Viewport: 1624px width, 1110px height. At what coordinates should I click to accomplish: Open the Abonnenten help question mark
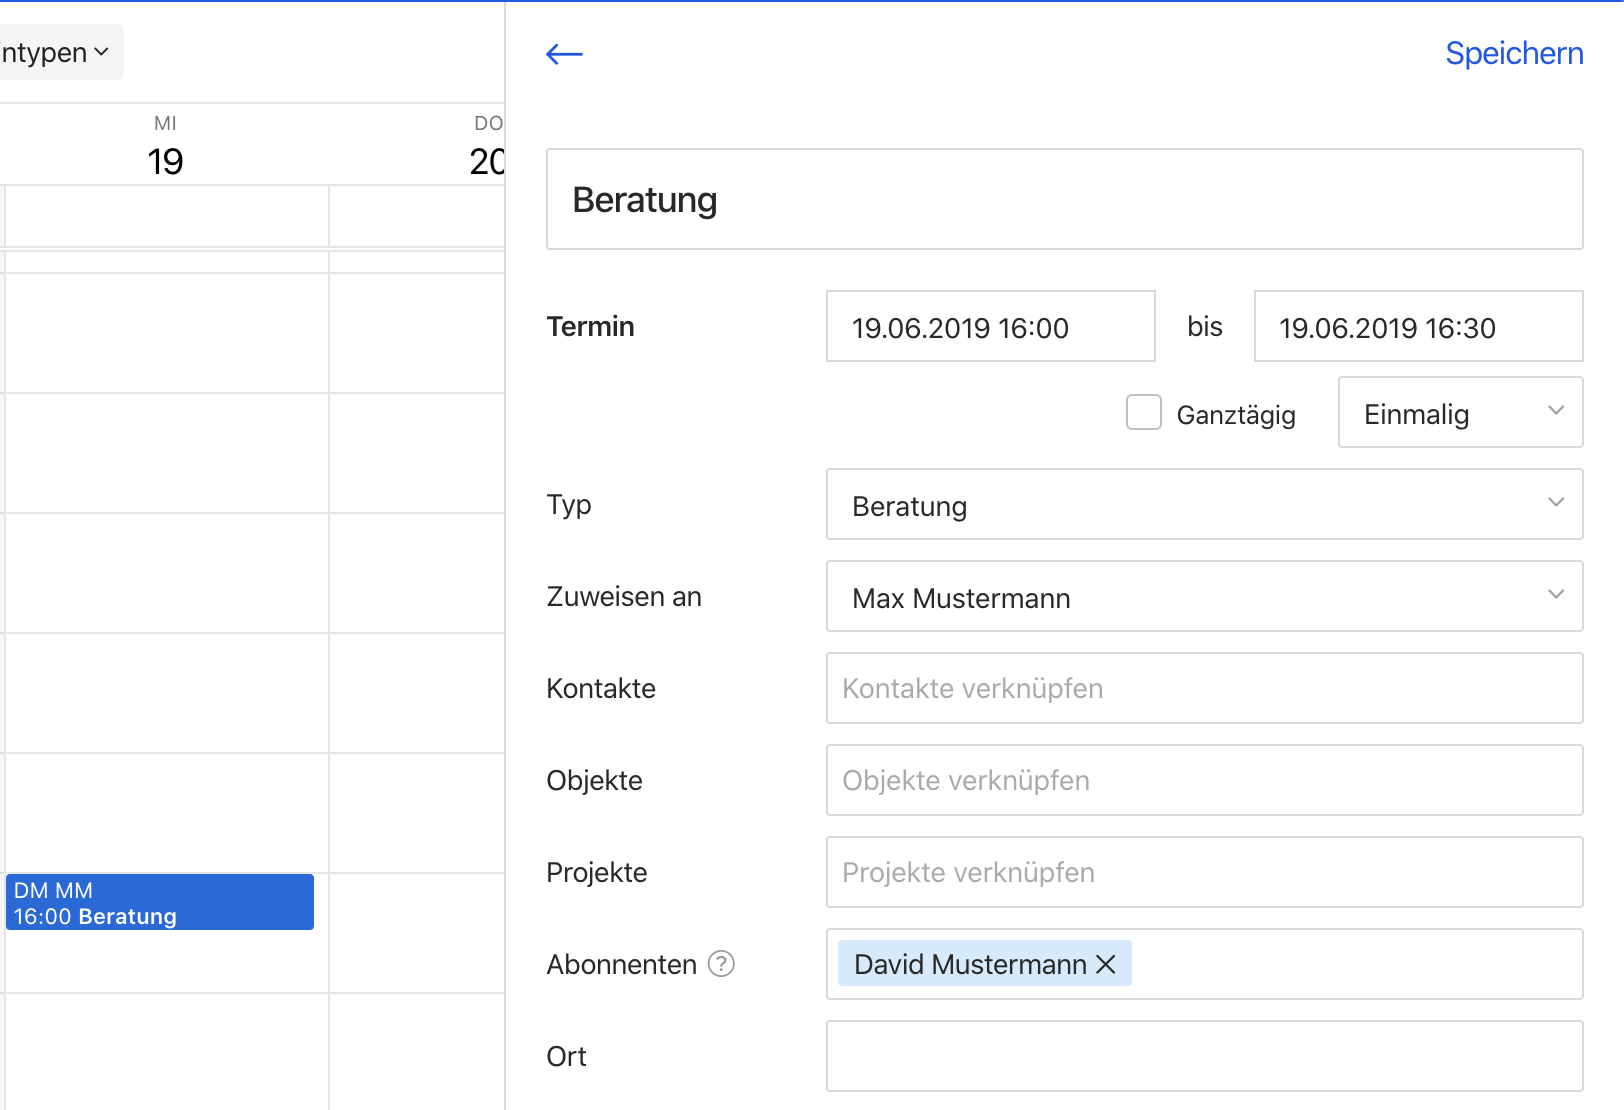coord(721,964)
